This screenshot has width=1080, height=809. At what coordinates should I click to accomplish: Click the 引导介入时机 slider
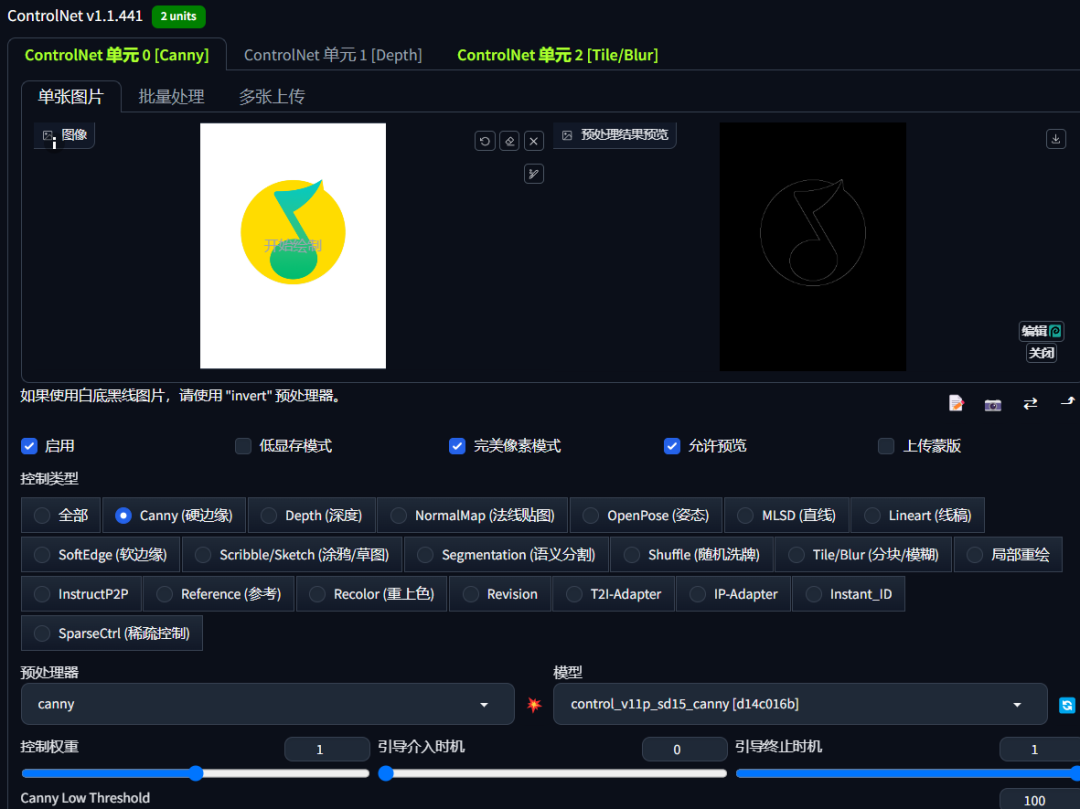(x=552, y=773)
